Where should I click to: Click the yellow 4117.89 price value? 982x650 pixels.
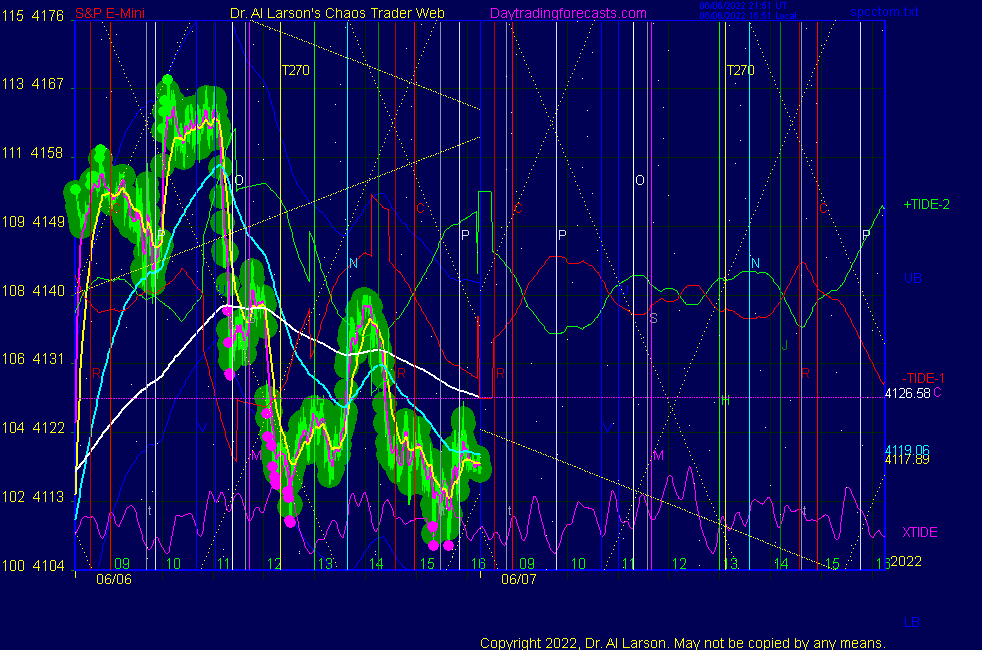(x=907, y=459)
